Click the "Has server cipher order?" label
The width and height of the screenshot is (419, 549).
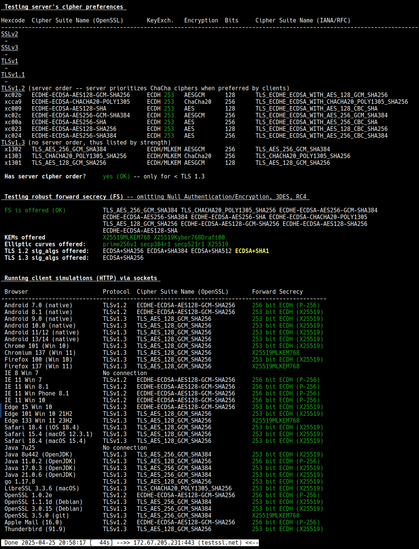[x=45, y=176]
